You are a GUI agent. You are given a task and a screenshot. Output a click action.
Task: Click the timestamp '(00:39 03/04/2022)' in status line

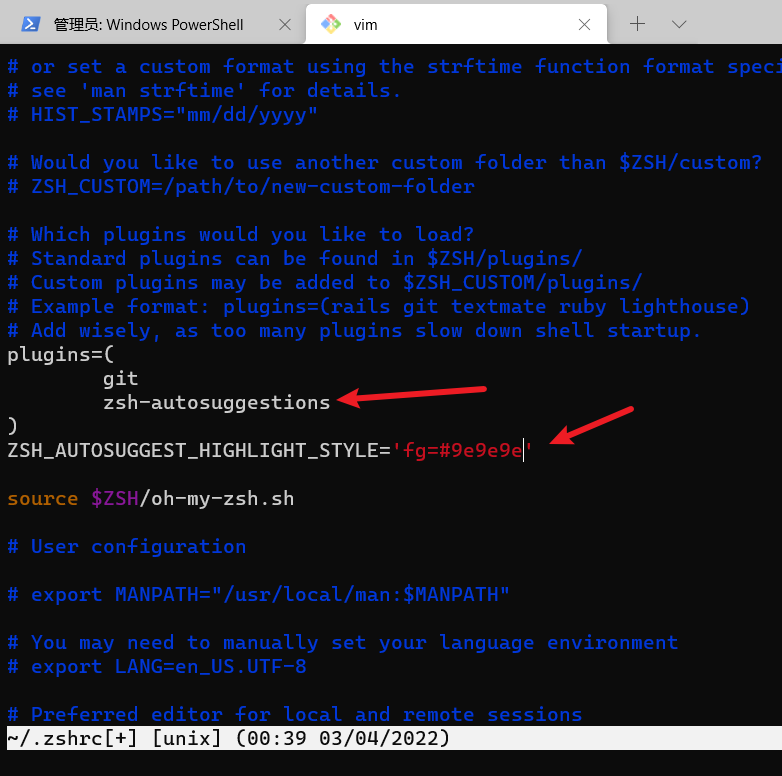click(342, 738)
